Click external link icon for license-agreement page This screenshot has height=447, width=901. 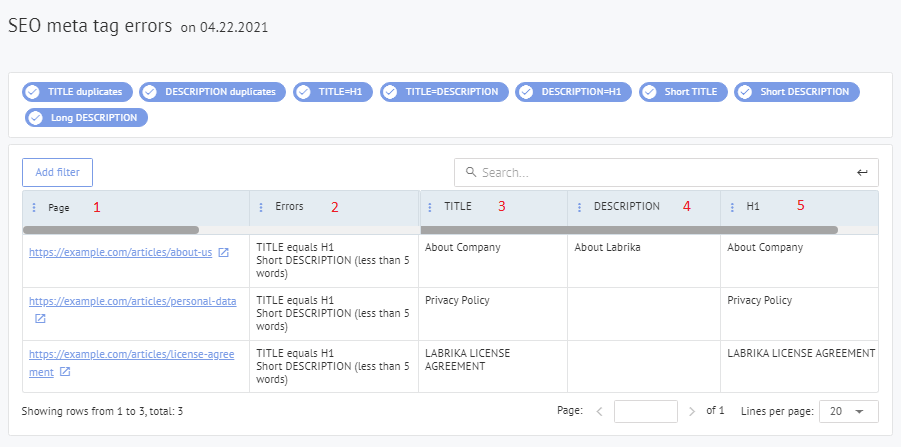click(64, 372)
